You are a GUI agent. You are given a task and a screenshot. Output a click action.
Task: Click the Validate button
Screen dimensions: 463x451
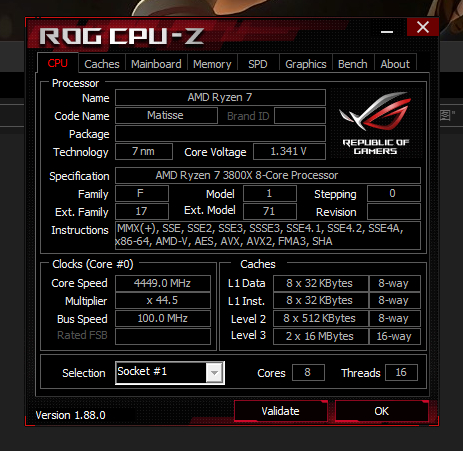pyautogui.click(x=281, y=411)
